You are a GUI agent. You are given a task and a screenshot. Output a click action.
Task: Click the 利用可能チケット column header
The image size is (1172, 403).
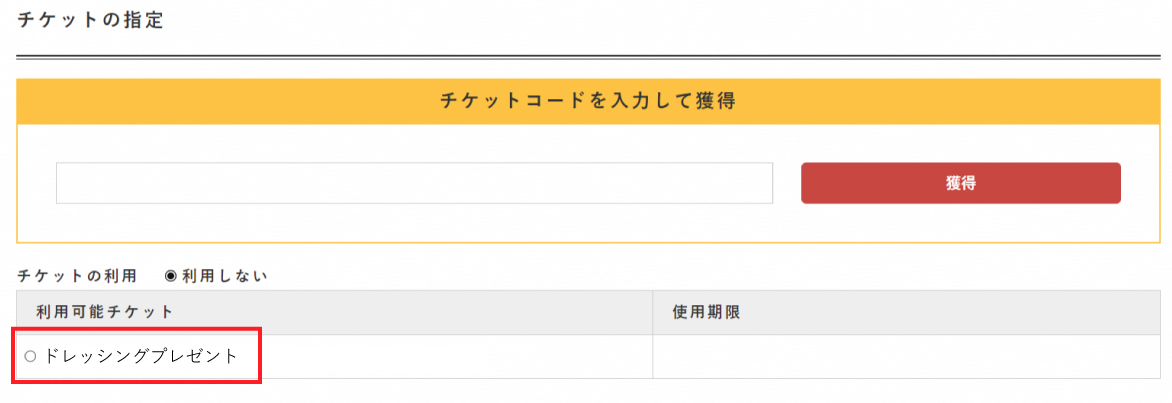pos(105,313)
